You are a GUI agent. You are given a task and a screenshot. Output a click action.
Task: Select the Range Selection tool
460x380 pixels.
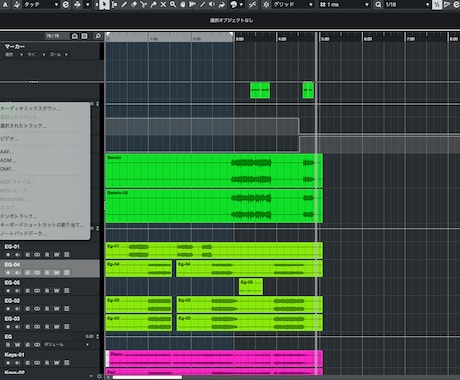point(114,5)
